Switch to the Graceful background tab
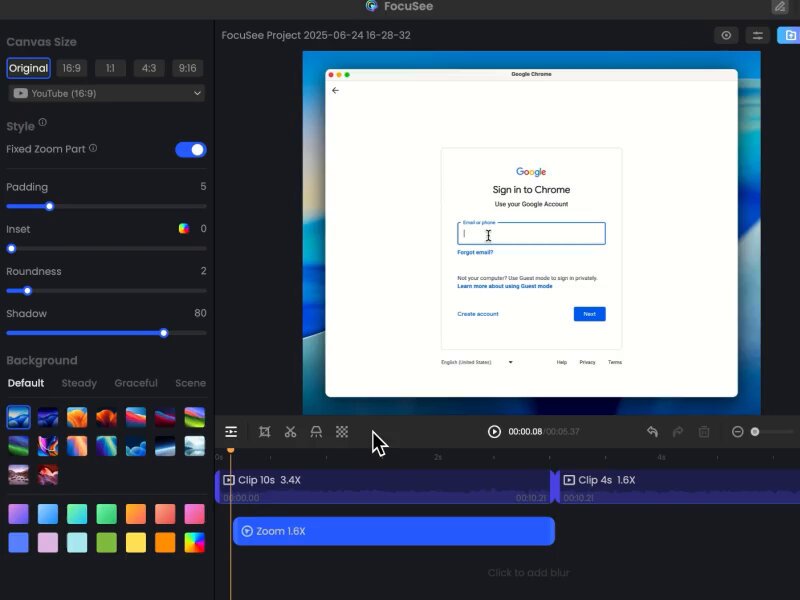The height and width of the screenshot is (600, 800). (x=136, y=383)
